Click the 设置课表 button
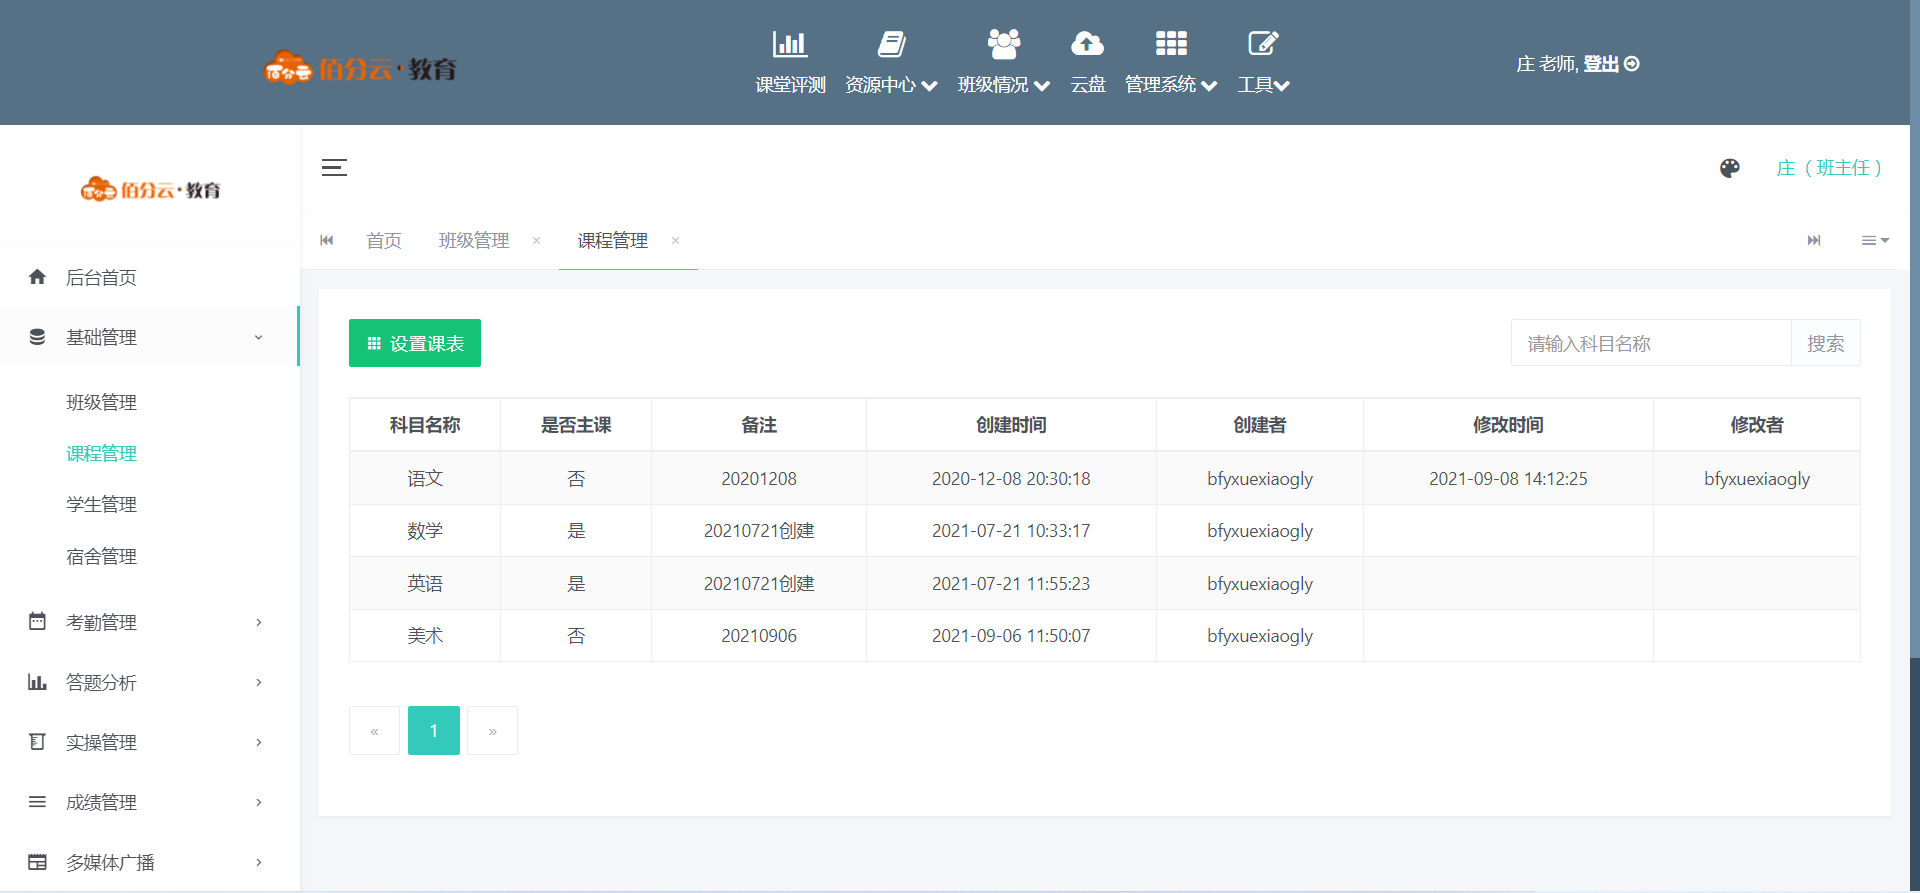The image size is (1920, 893). (x=415, y=343)
